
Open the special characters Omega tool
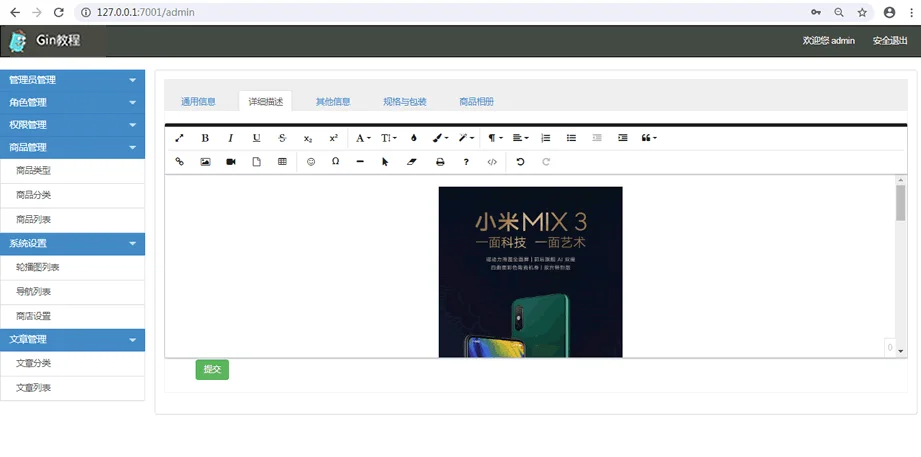tap(335, 162)
